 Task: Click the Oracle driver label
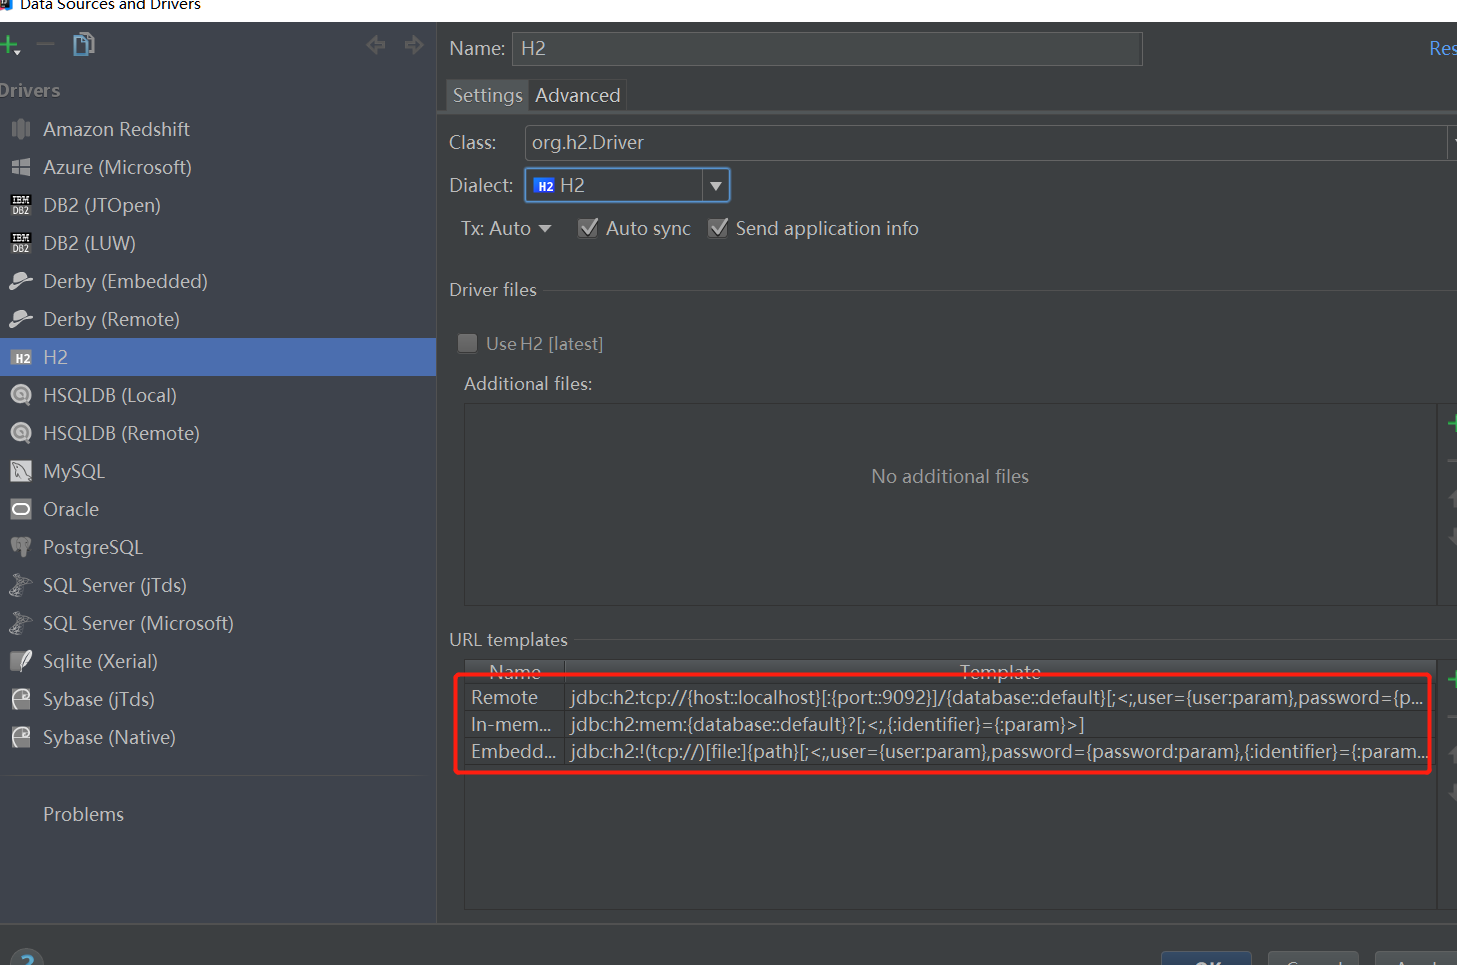pyautogui.click(x=71, y=509)
